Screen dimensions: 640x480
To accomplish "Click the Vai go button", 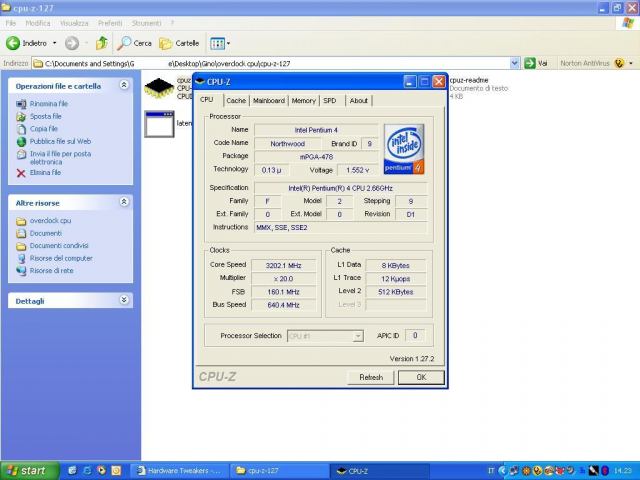I will 536,63.
